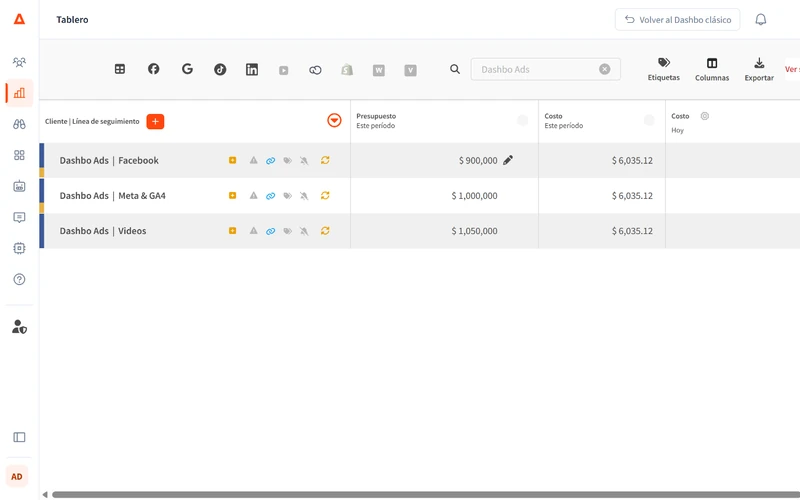
Task: Open the AD account avatar
Action: 17,477
